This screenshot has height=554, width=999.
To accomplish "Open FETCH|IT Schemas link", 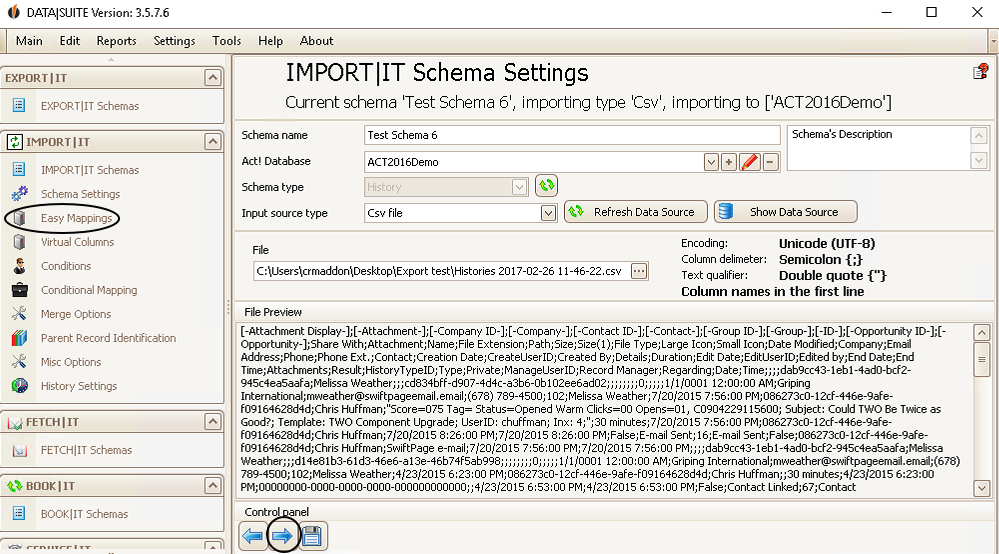I will (87, 450).
